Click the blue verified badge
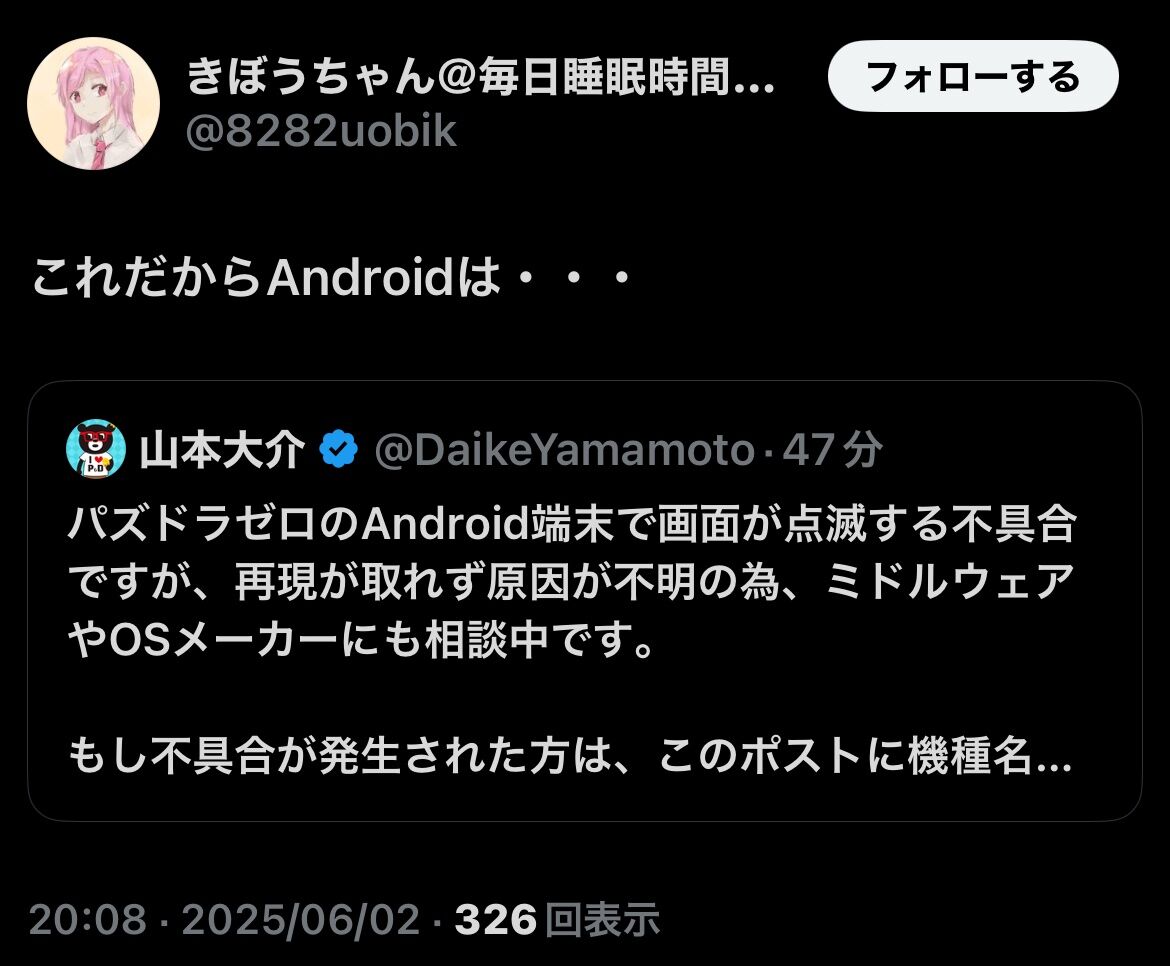The height and width of the screenshot is (966, 1170). (339, 449)
